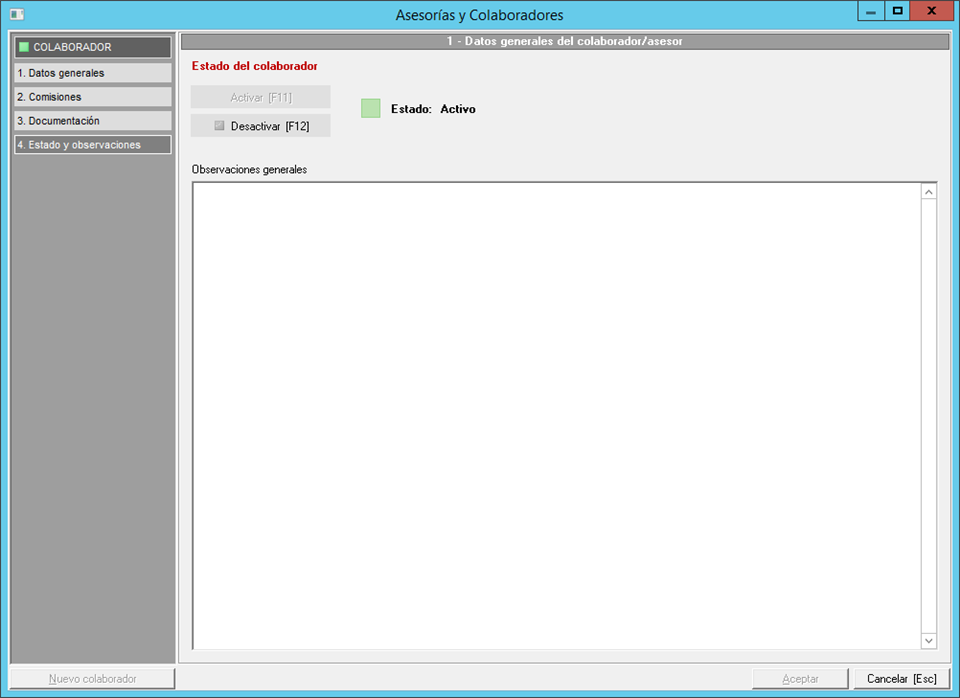
Task: Open the Datos generales section
Action: (x=92, y=73)
